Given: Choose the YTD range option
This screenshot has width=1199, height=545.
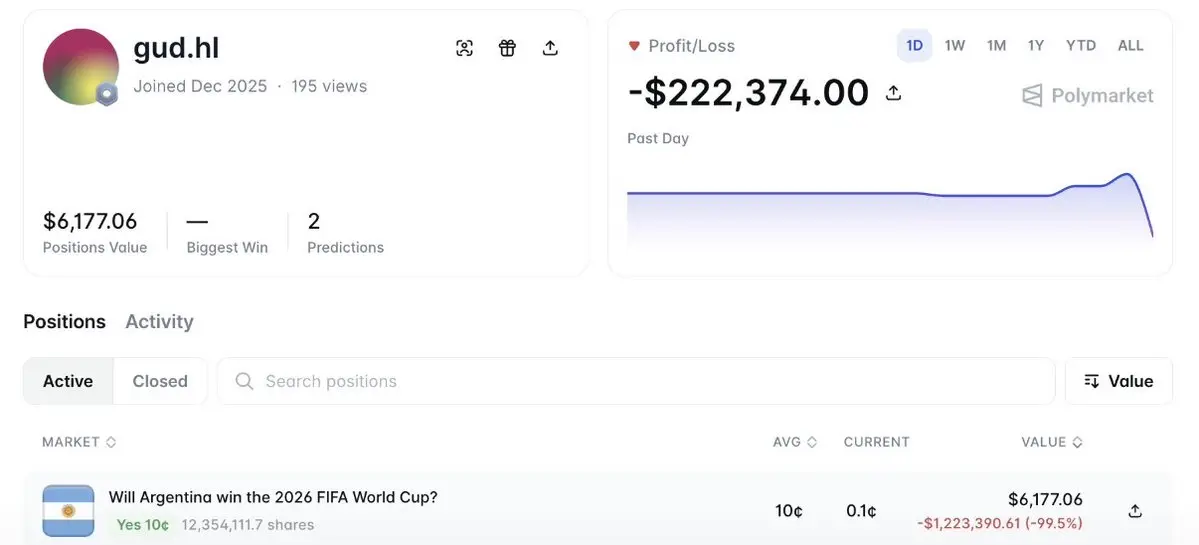Looking at the screenshot, I should 1080,46.
